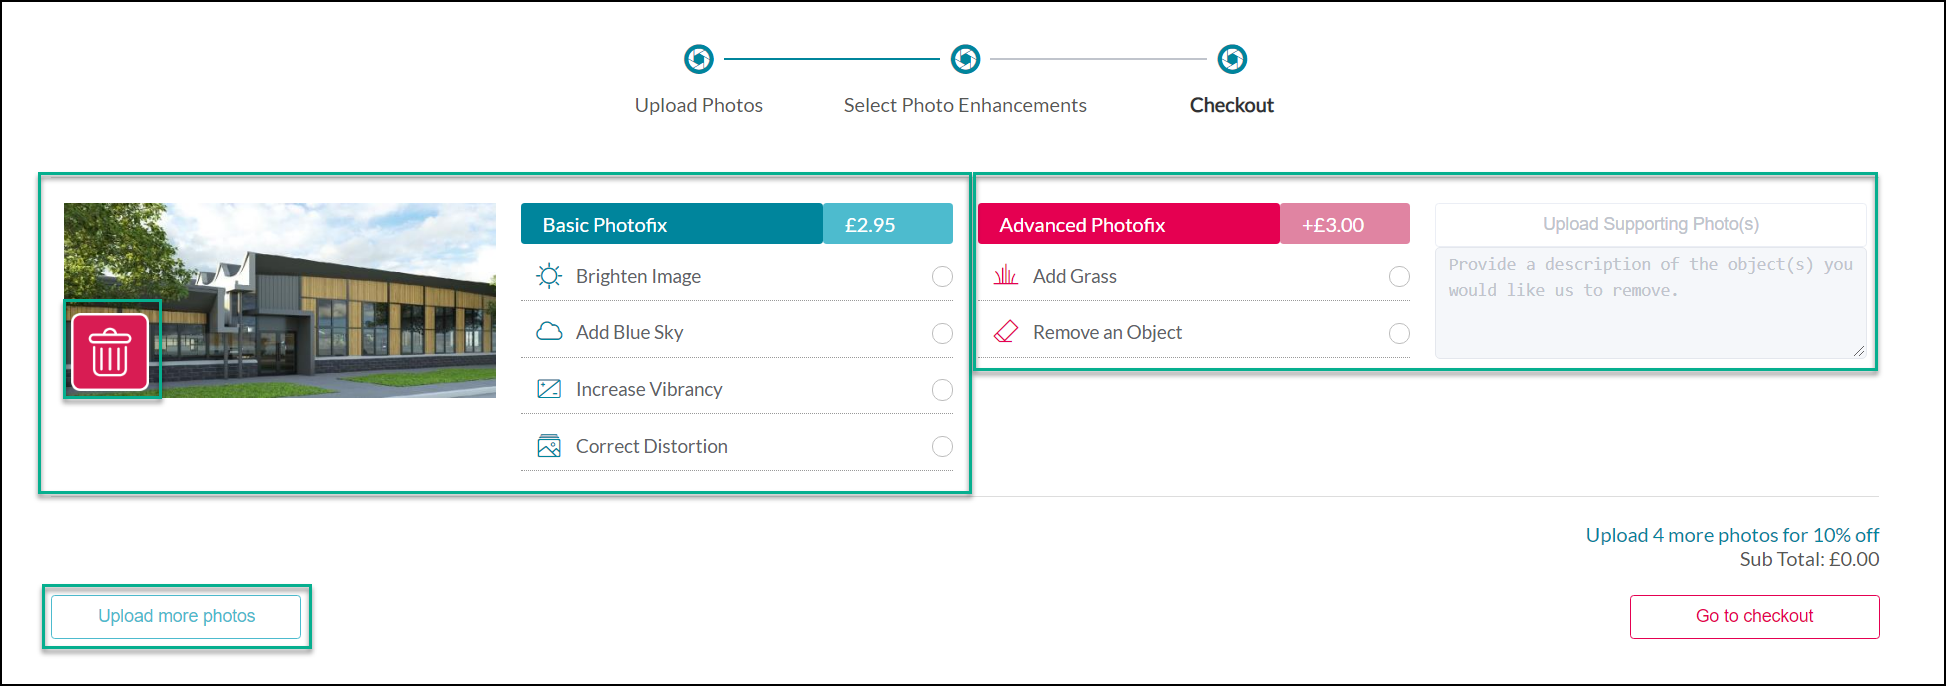Select the Correct Distortion radio button

[x=942, y=447]
